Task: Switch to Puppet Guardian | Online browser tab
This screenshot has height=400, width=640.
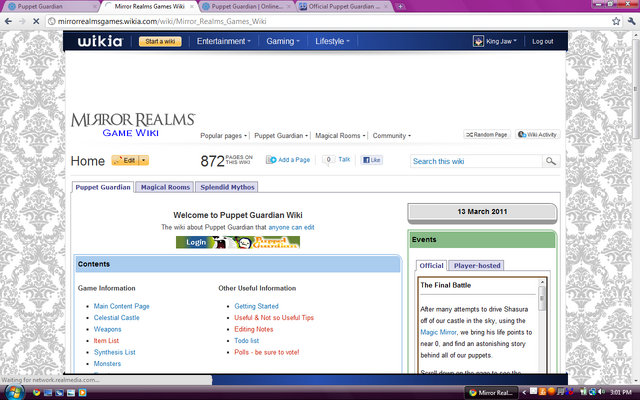Action: point(246,7)
